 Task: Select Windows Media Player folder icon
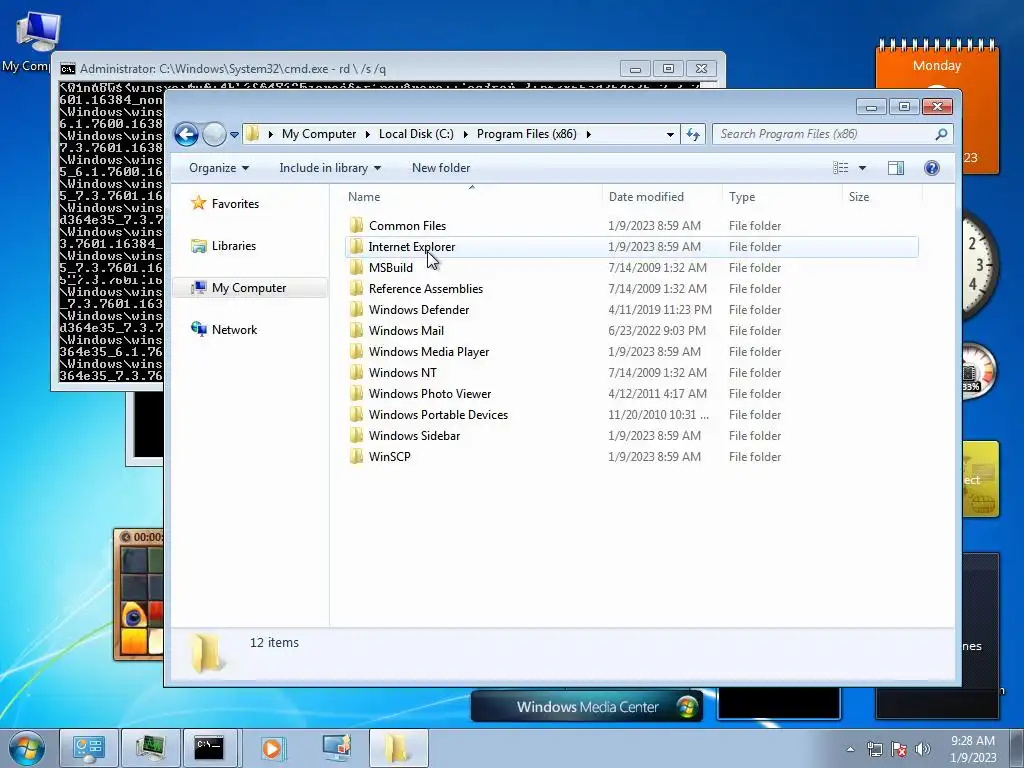coord(357,352)
